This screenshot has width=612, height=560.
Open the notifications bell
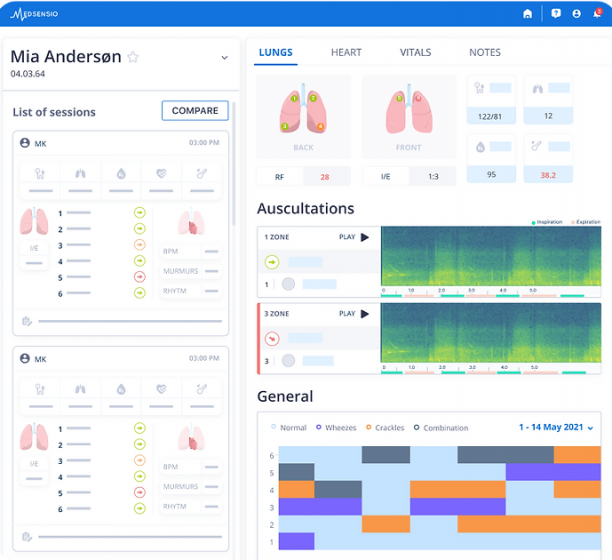click(597, 14)
